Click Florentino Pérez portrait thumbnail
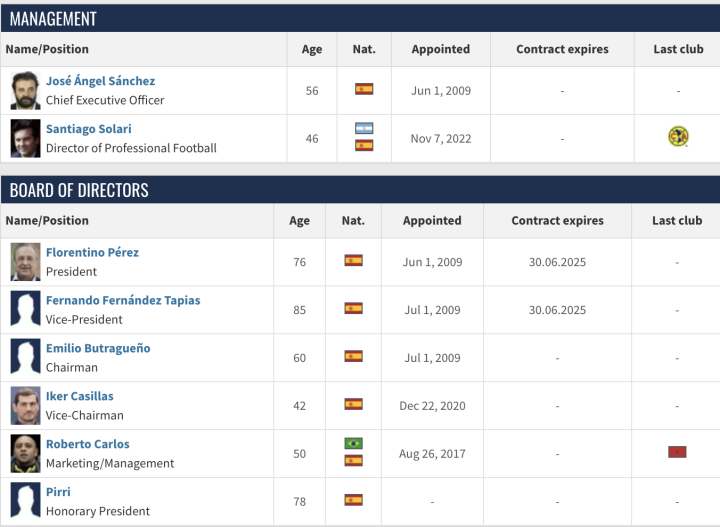The height and width of the screenshot is (527, 720). click(x=25, y=261)
